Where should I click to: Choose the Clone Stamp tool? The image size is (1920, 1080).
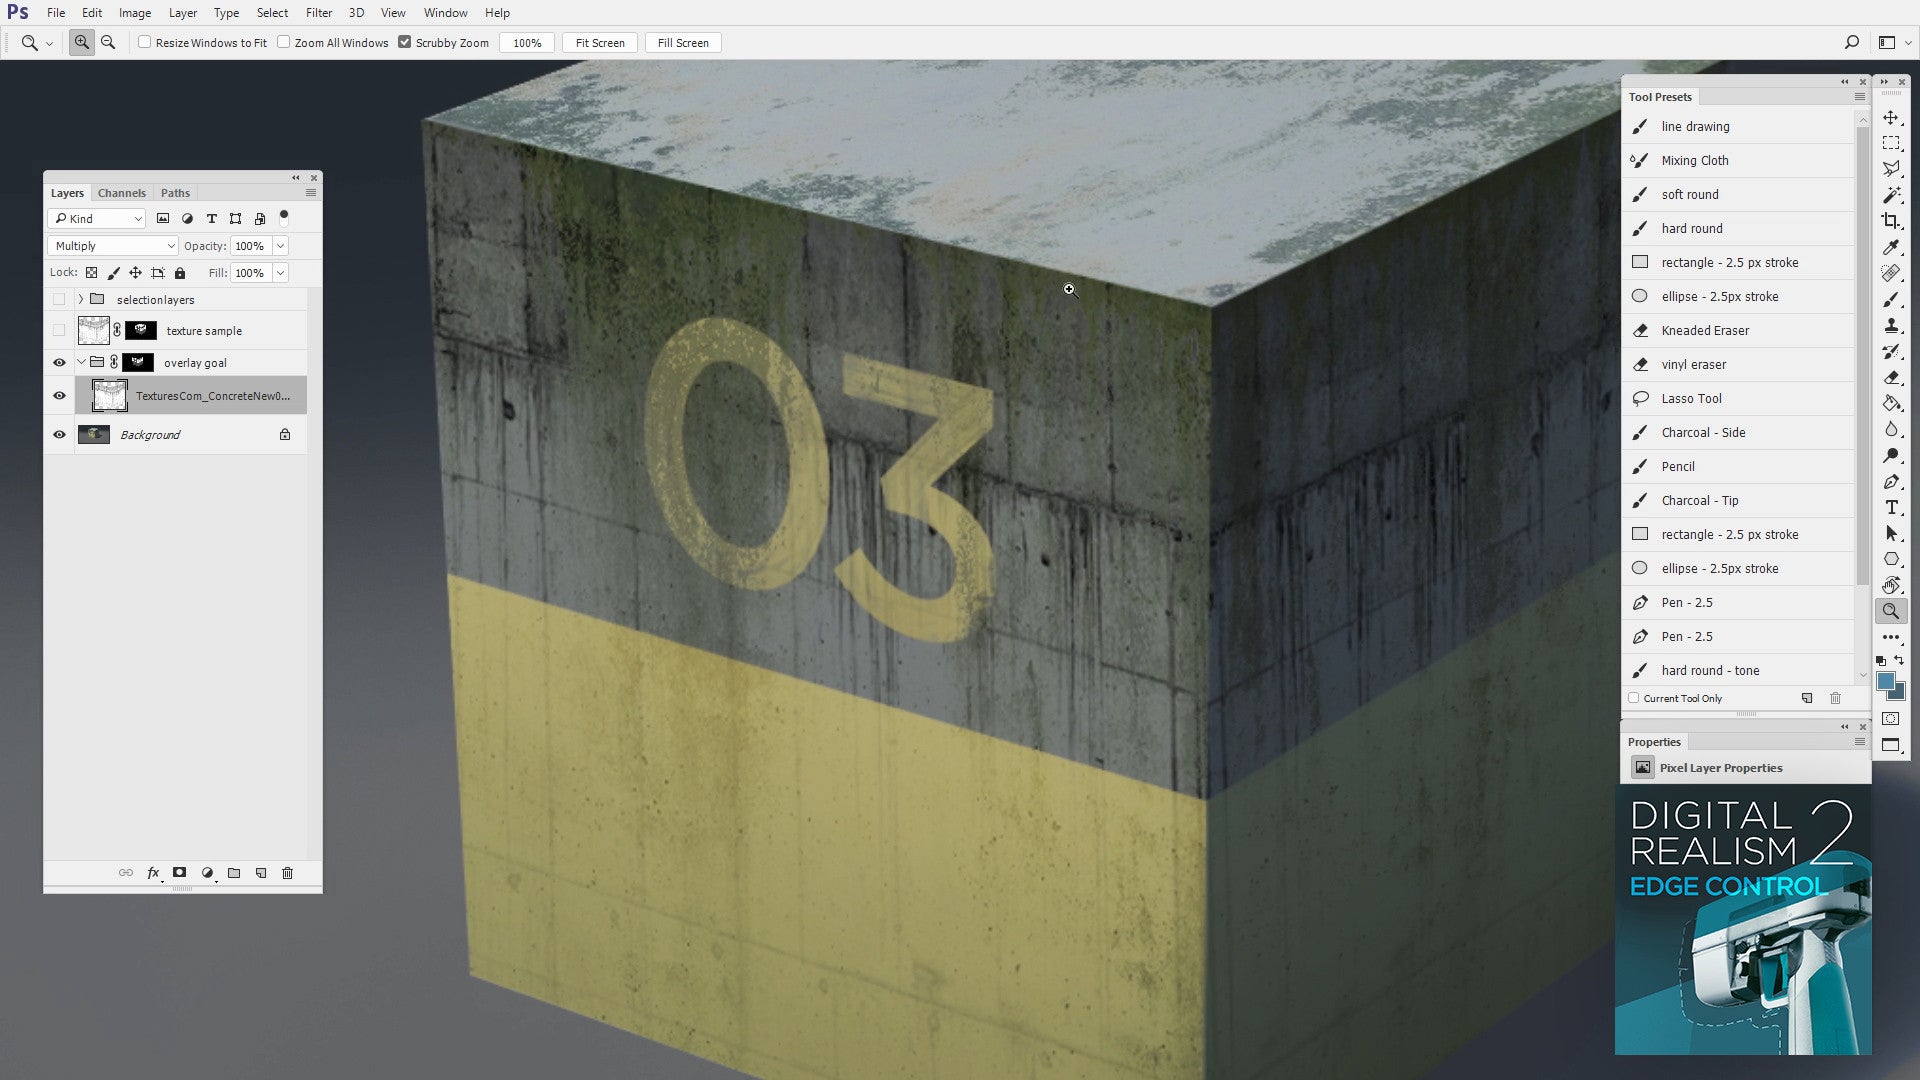(x=1890, y=326)
